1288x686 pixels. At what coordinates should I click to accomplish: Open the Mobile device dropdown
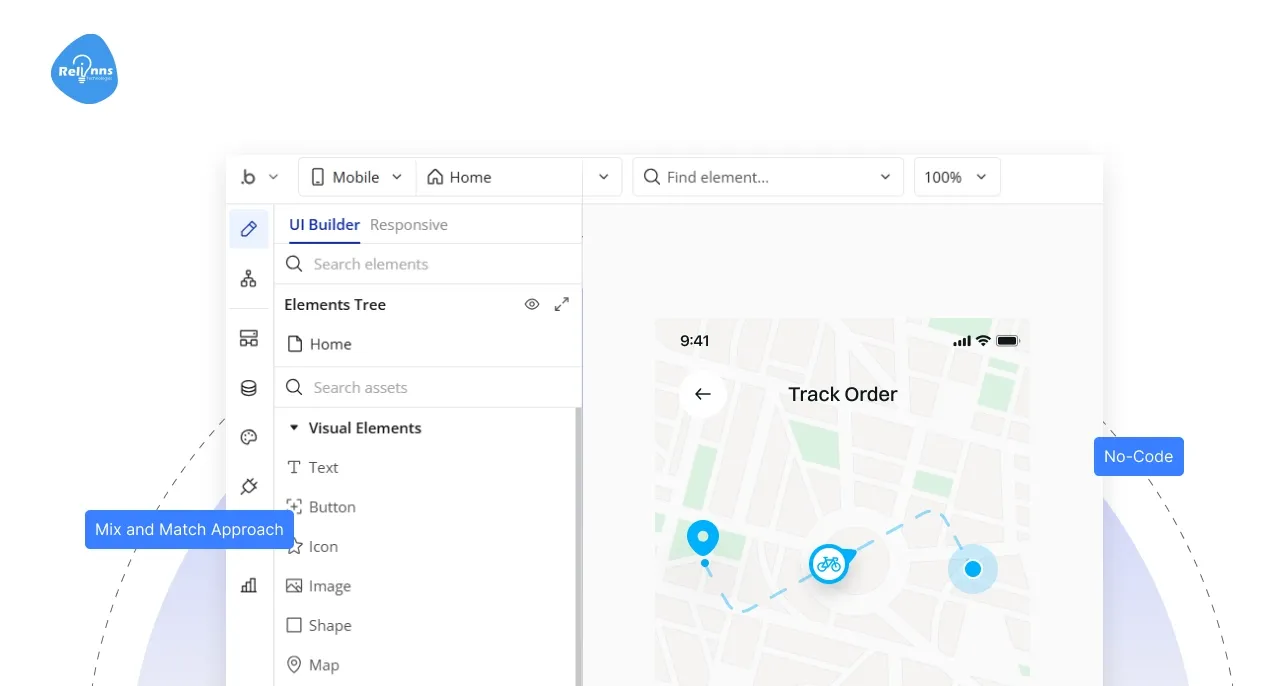pos(357,177)
